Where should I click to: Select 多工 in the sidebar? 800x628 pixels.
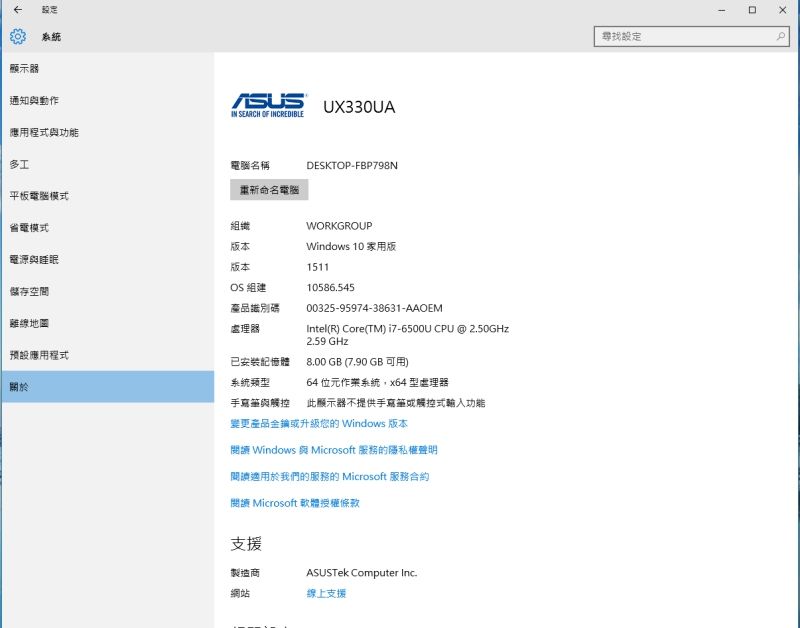tap(107, 164)
